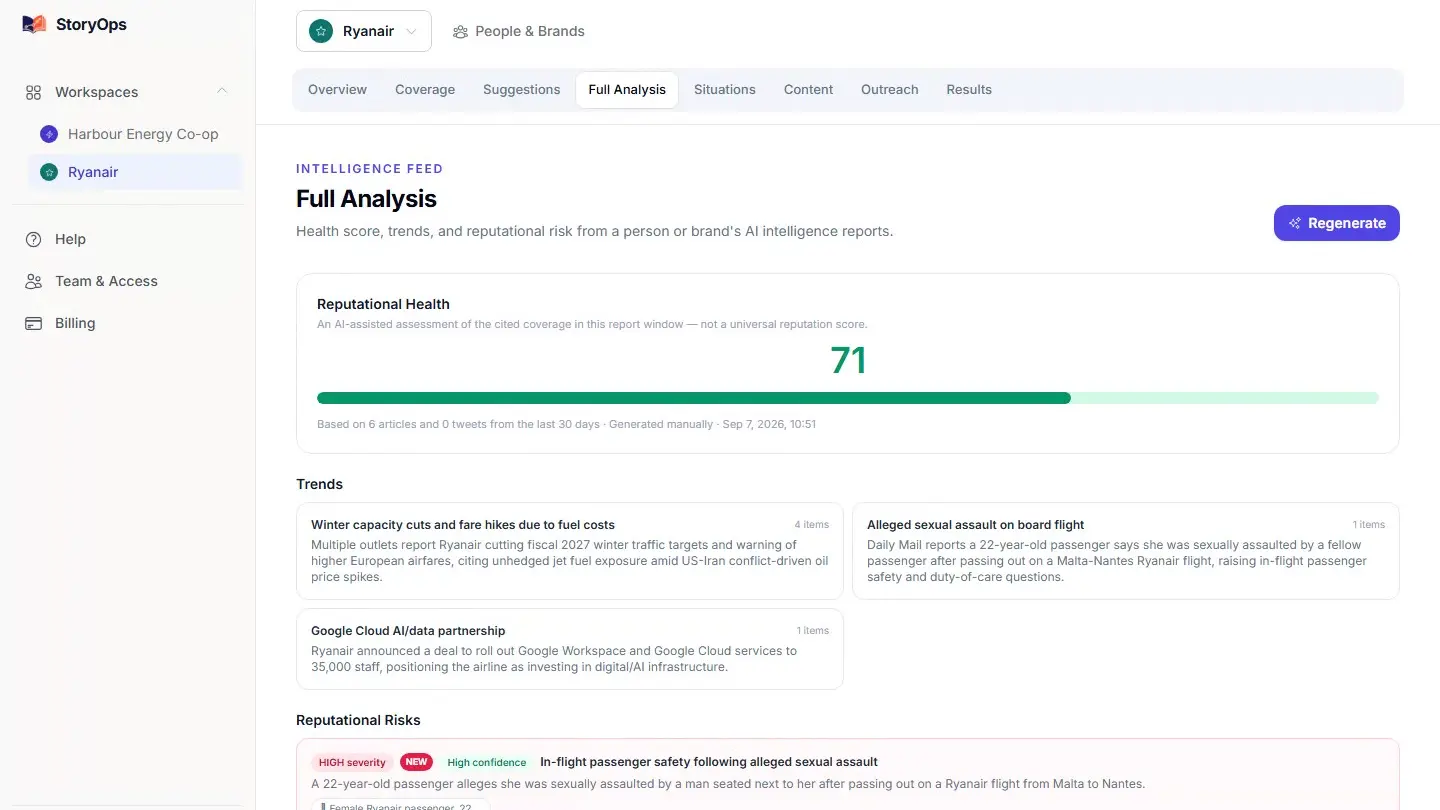Image resolution: width=1440 pixels, height=810 pixels.
Task: Click the NEW badge on the risk
Action: tap(416, 762)
